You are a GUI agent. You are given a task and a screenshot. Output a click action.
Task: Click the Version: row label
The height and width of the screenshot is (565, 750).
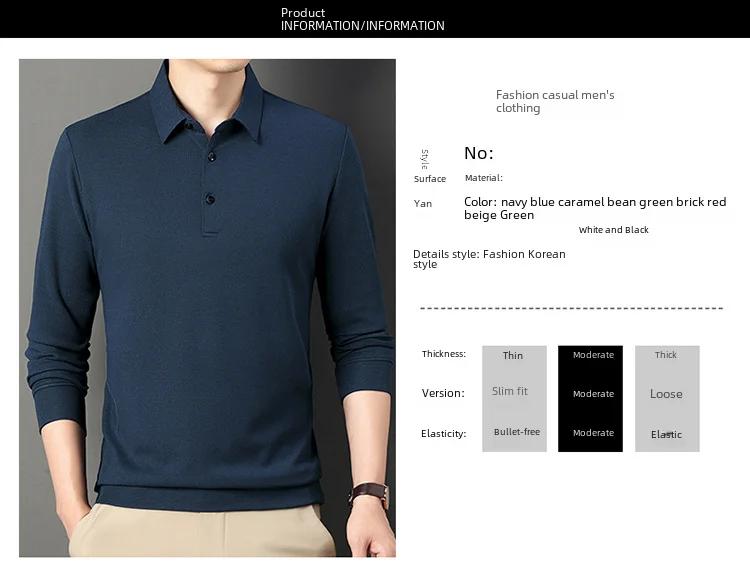[x=443, y=393]
